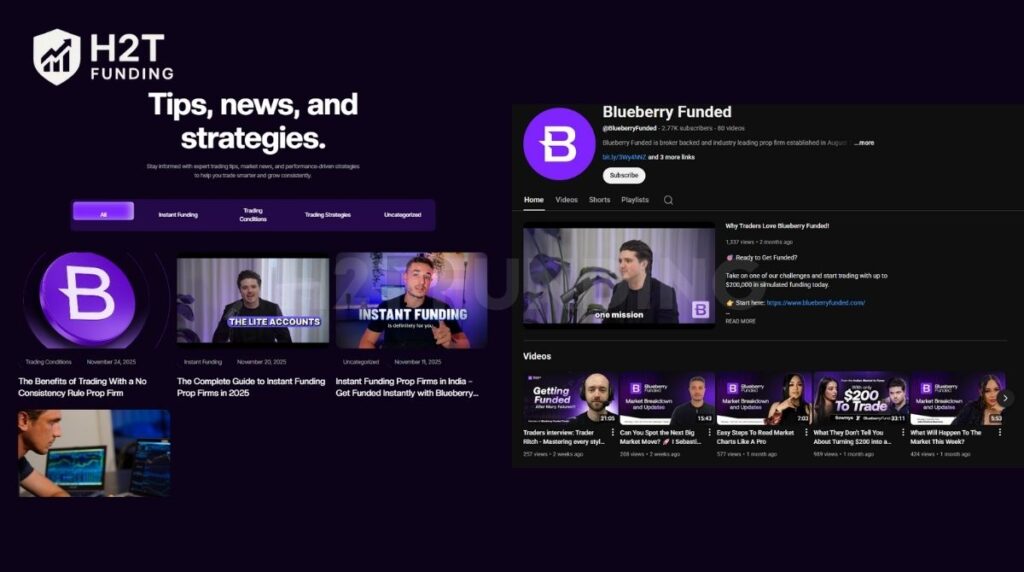Subscribe to Blueberry Funded channel
Screen dimensions: 1024x572
(x=624, y=175)
